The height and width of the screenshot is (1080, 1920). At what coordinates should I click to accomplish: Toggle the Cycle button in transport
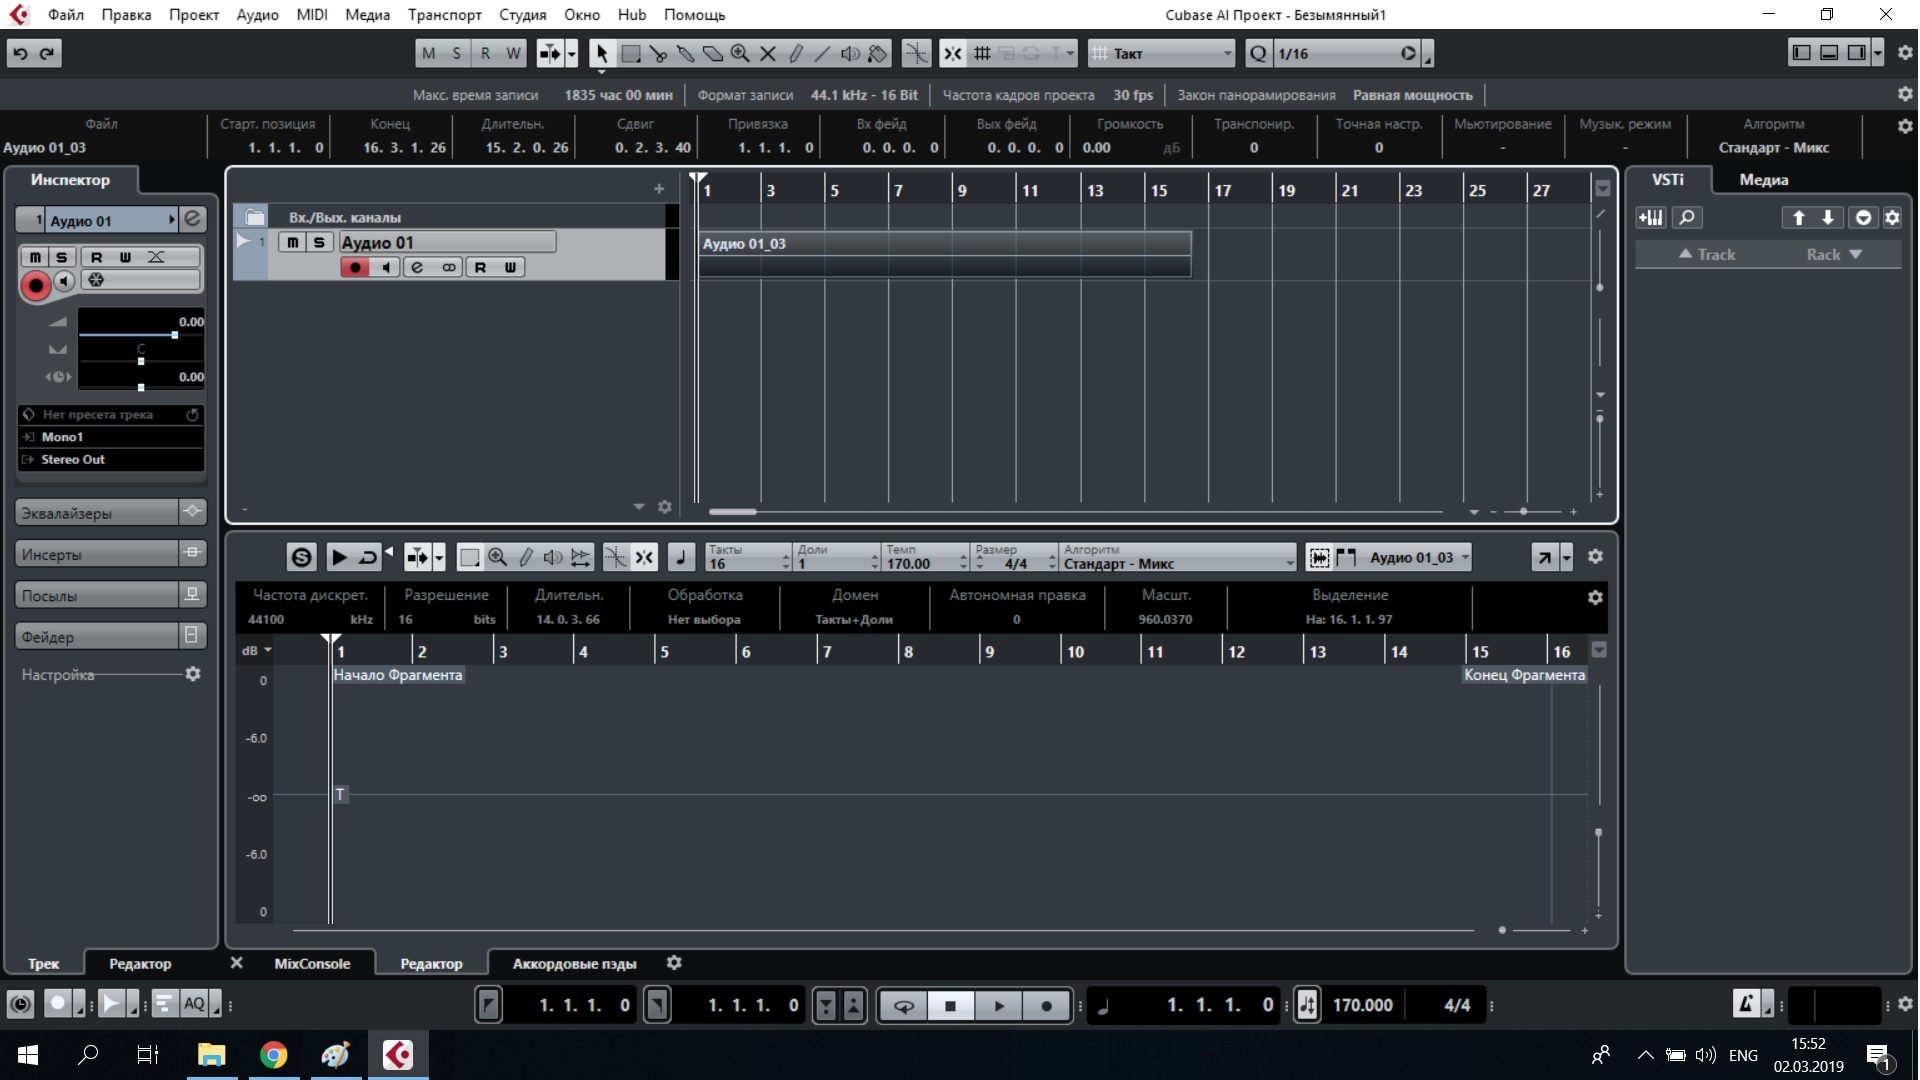(903, 1006)
